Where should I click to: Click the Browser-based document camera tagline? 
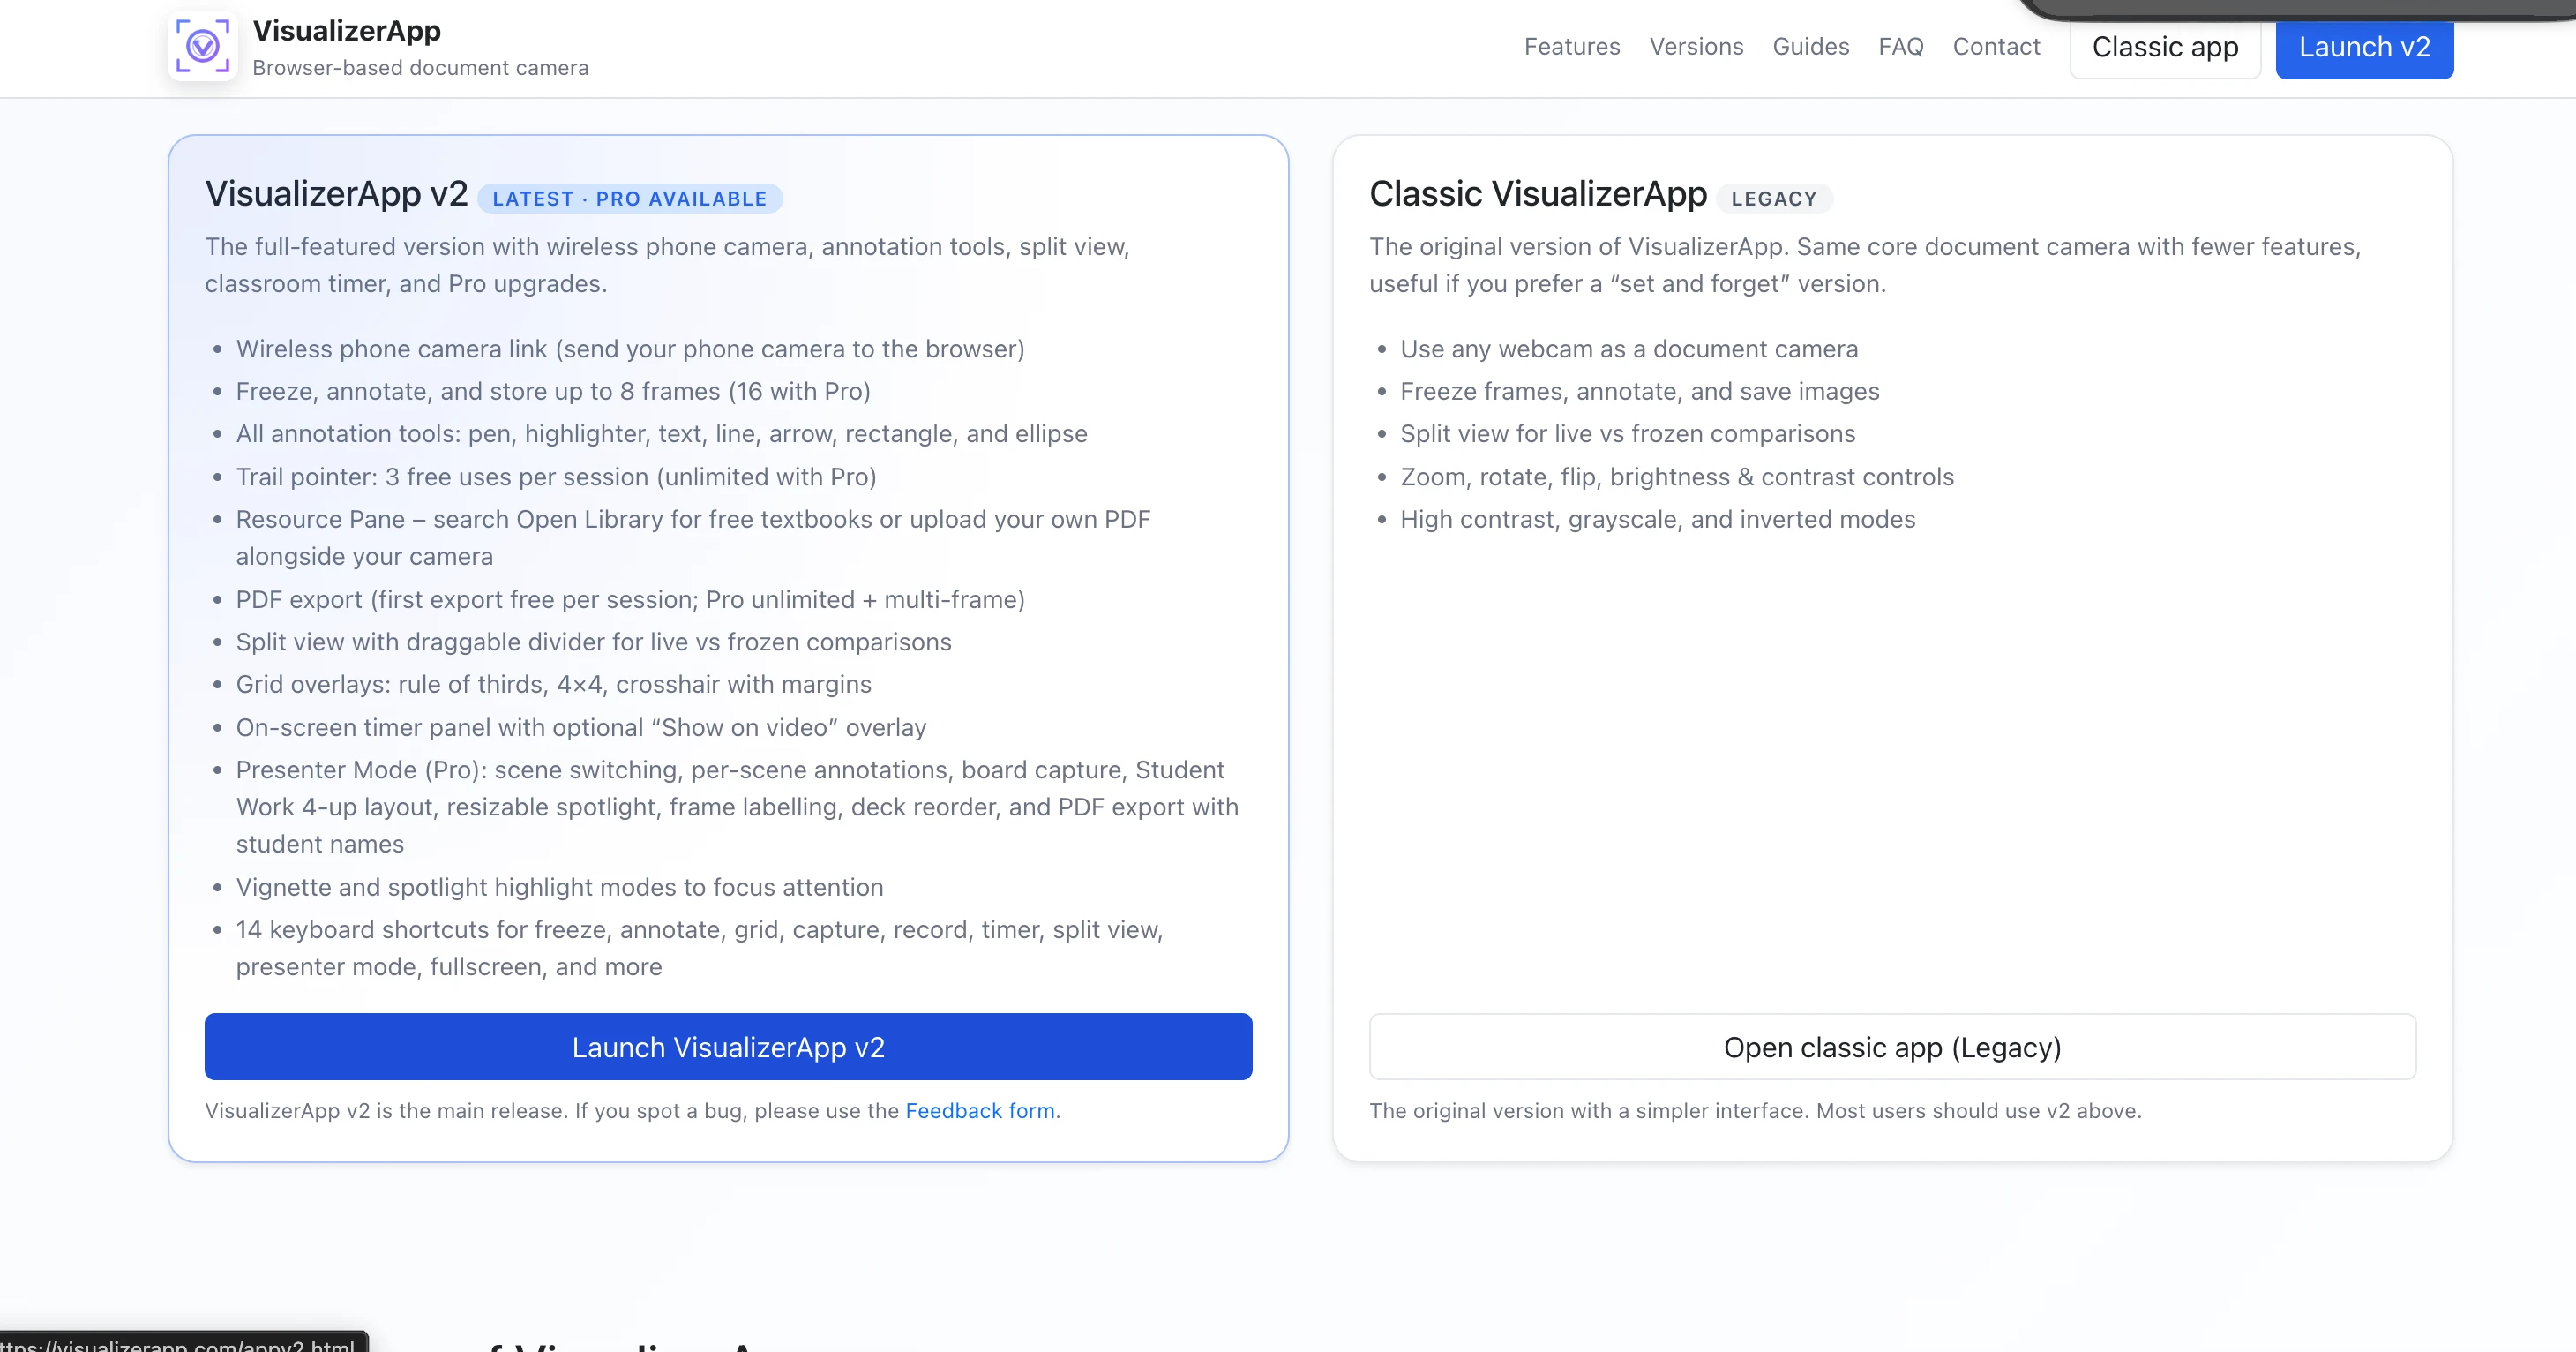click(420, 68)
